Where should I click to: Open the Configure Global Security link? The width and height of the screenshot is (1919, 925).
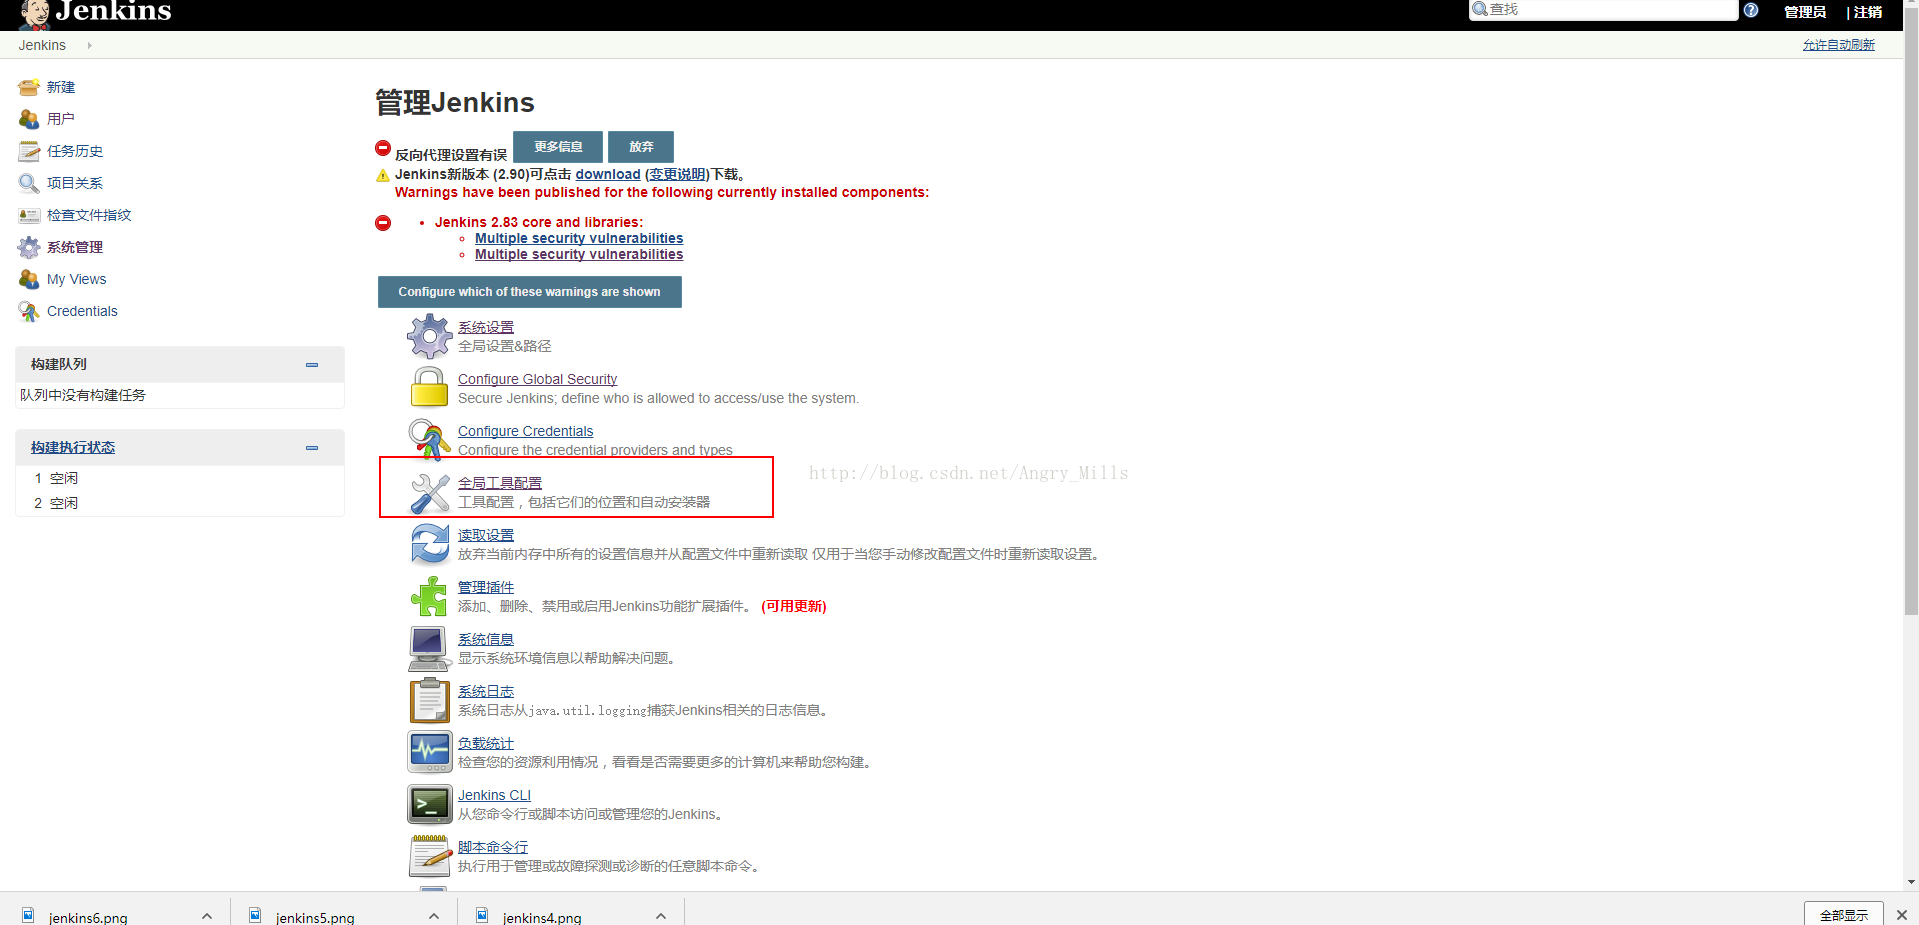(538, 379)
